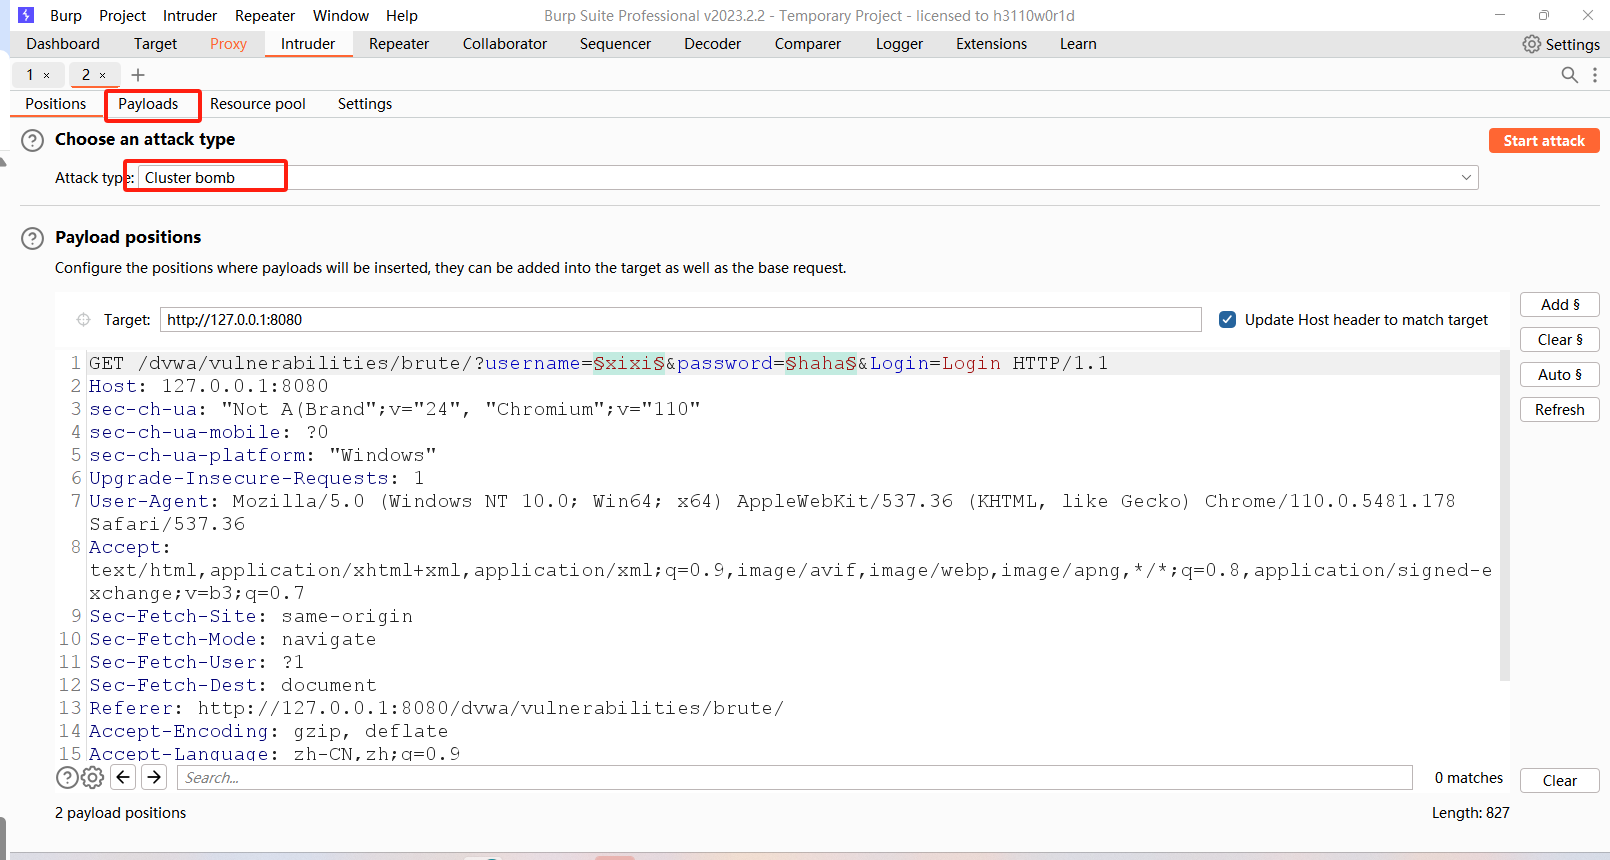Viewport: 1610px width, 860px height.
Task: Toggle Update Host header to match target
Action: pyautogui.click(x=1227, y=320)
